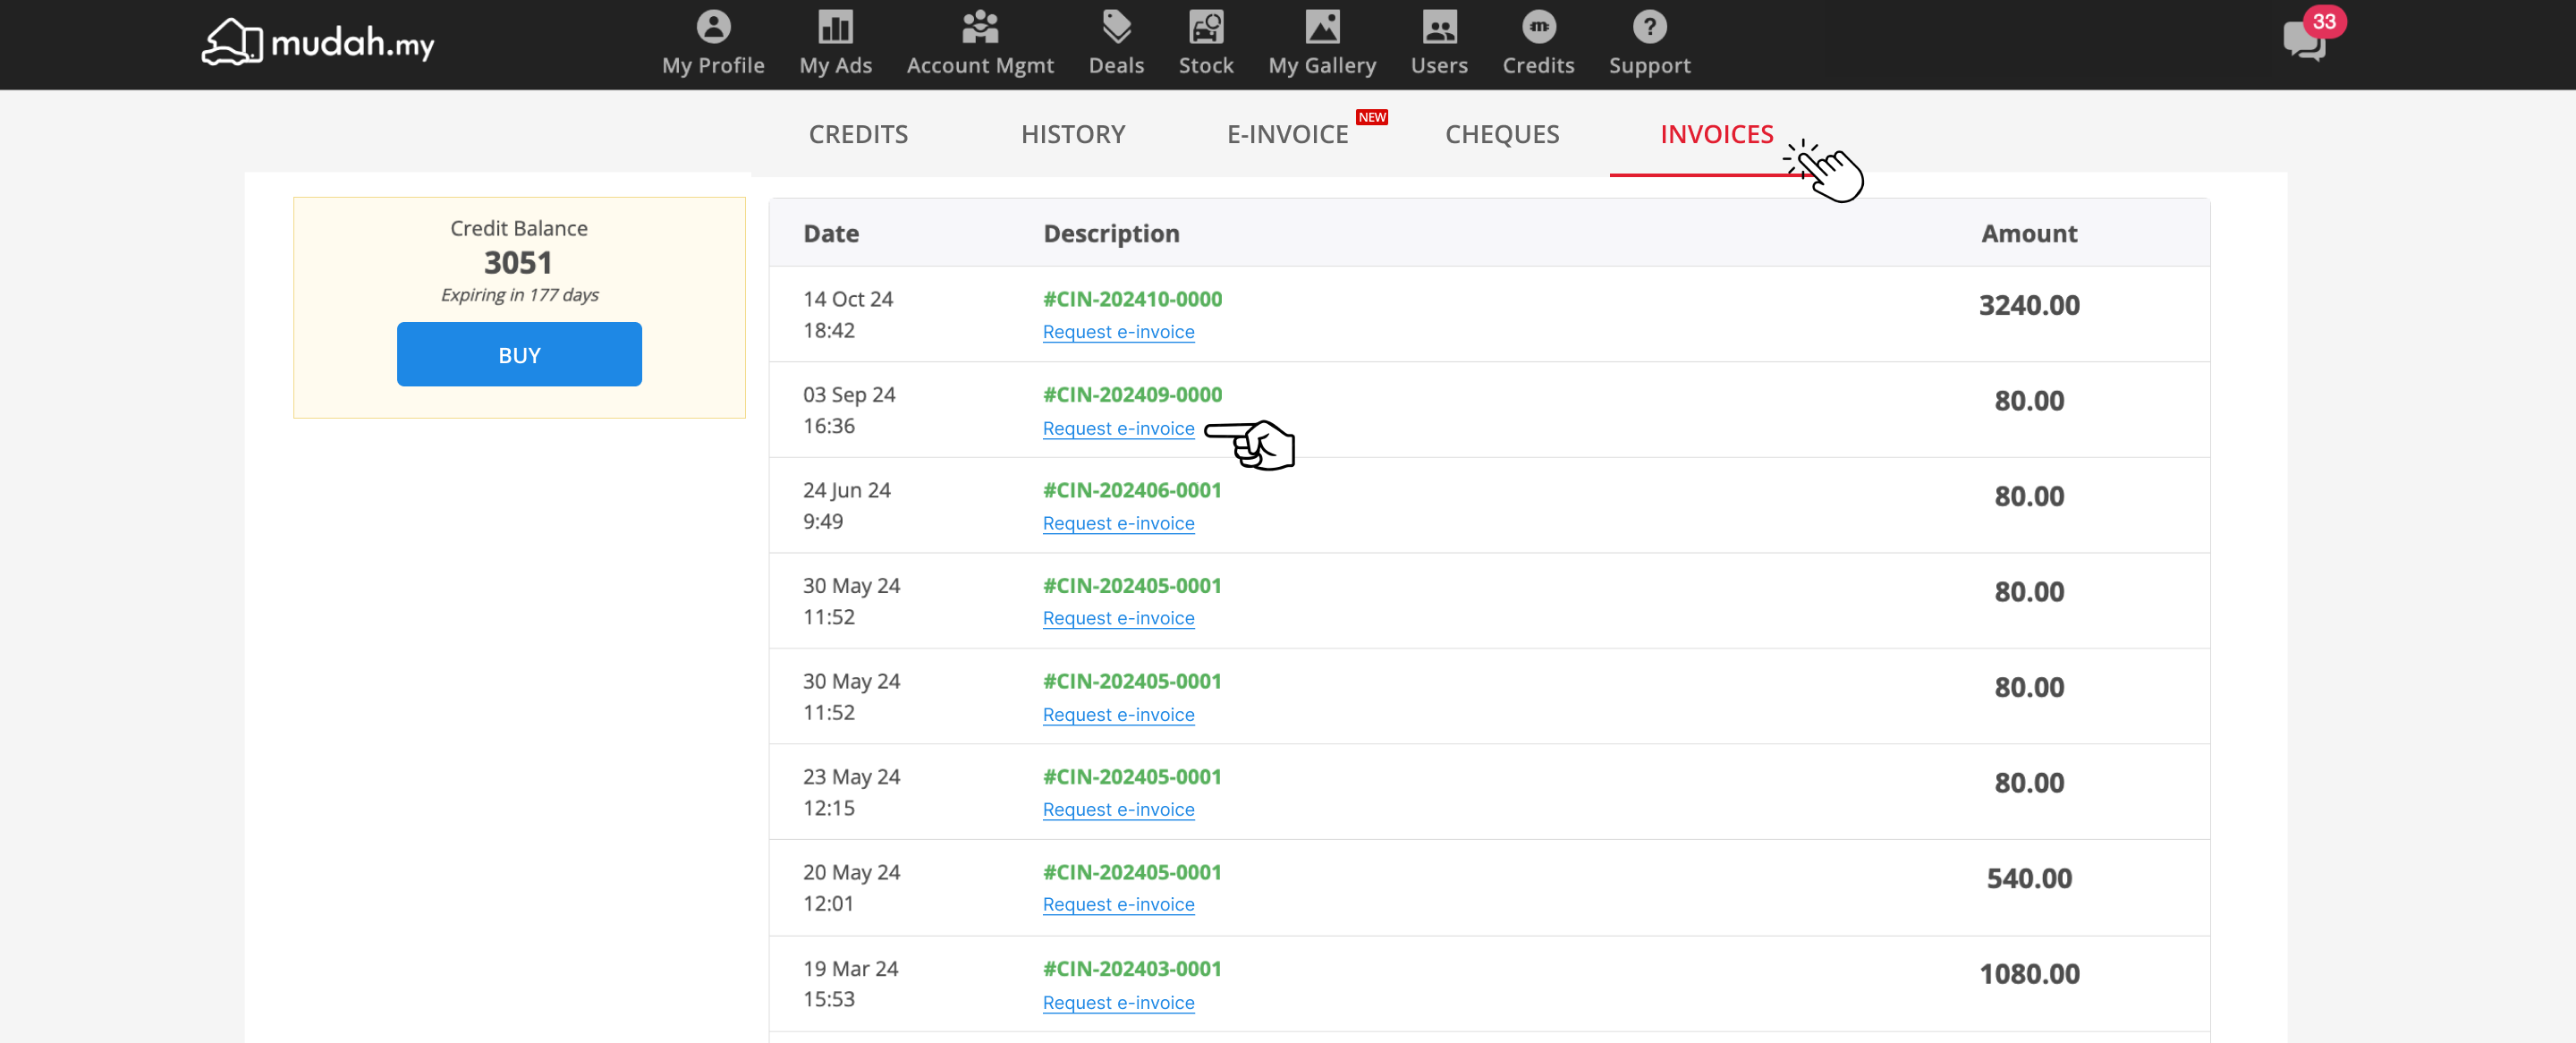2576x1043 pixels.
Task: Open Account Mgmt people icon
Action: (980, 27)
